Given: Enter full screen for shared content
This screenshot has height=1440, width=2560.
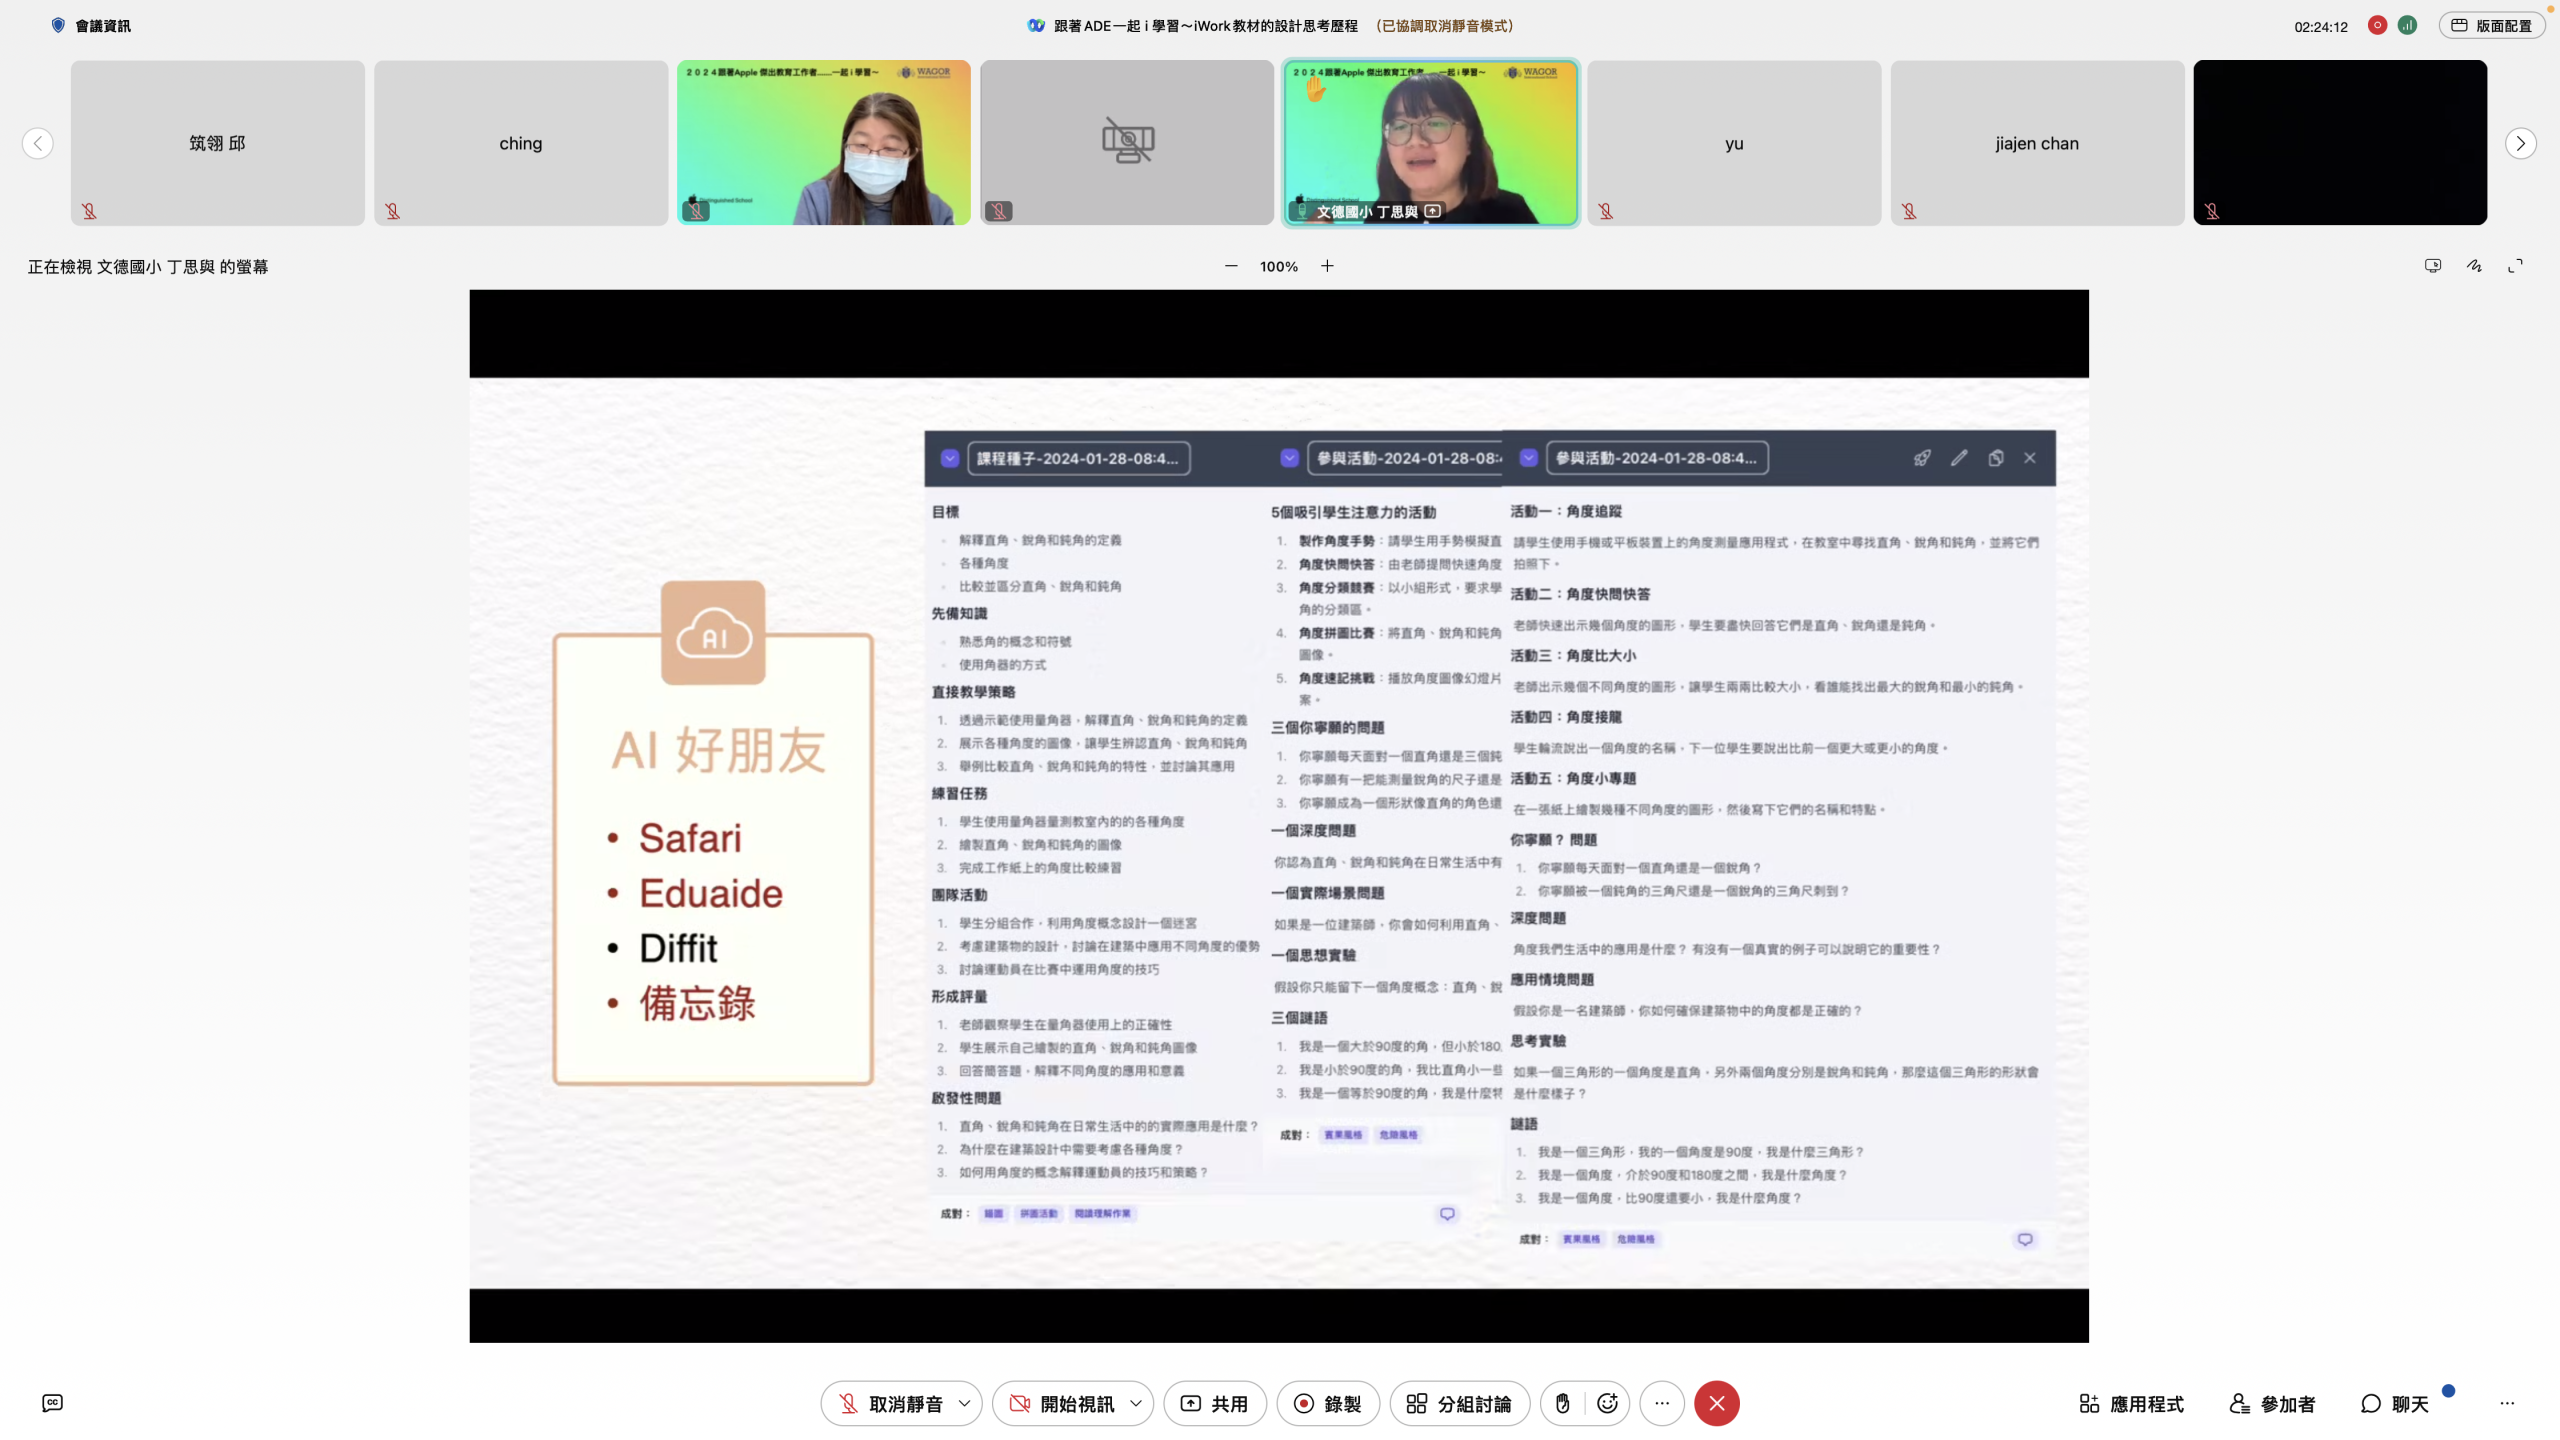Looking at the screenshot, I should tap(2515, 266).
